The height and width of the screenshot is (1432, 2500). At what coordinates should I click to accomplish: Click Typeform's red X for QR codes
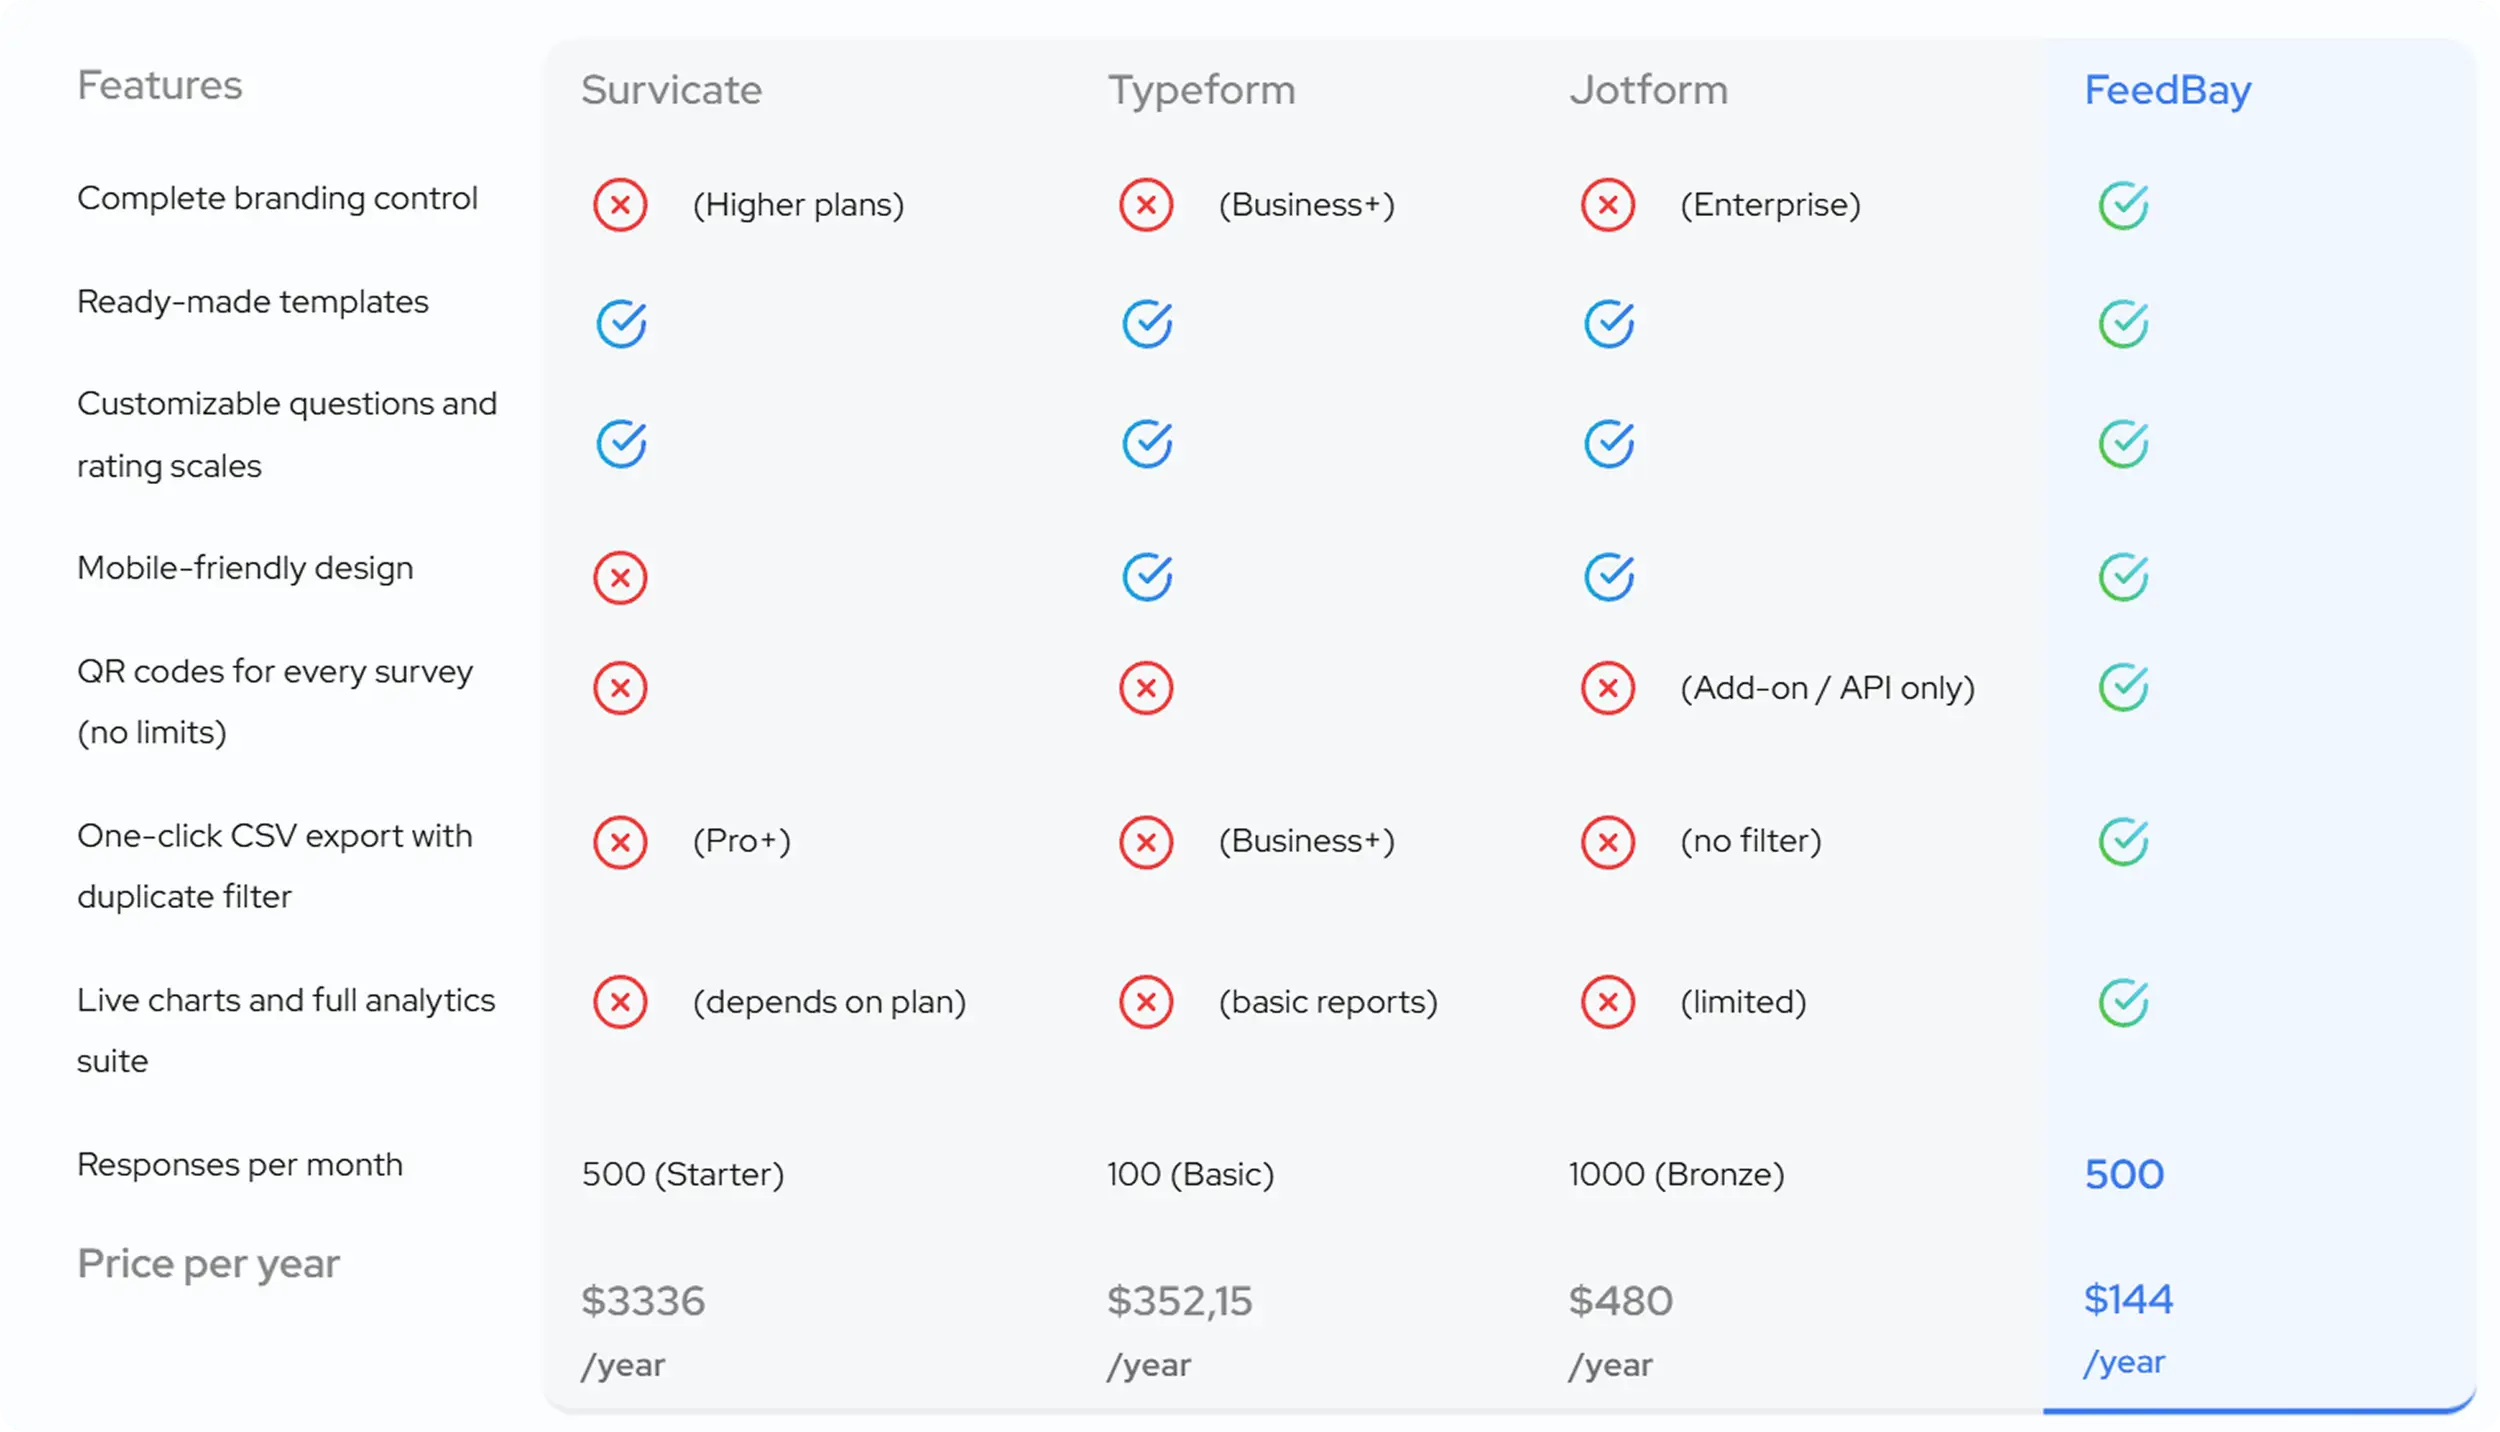1146,688
